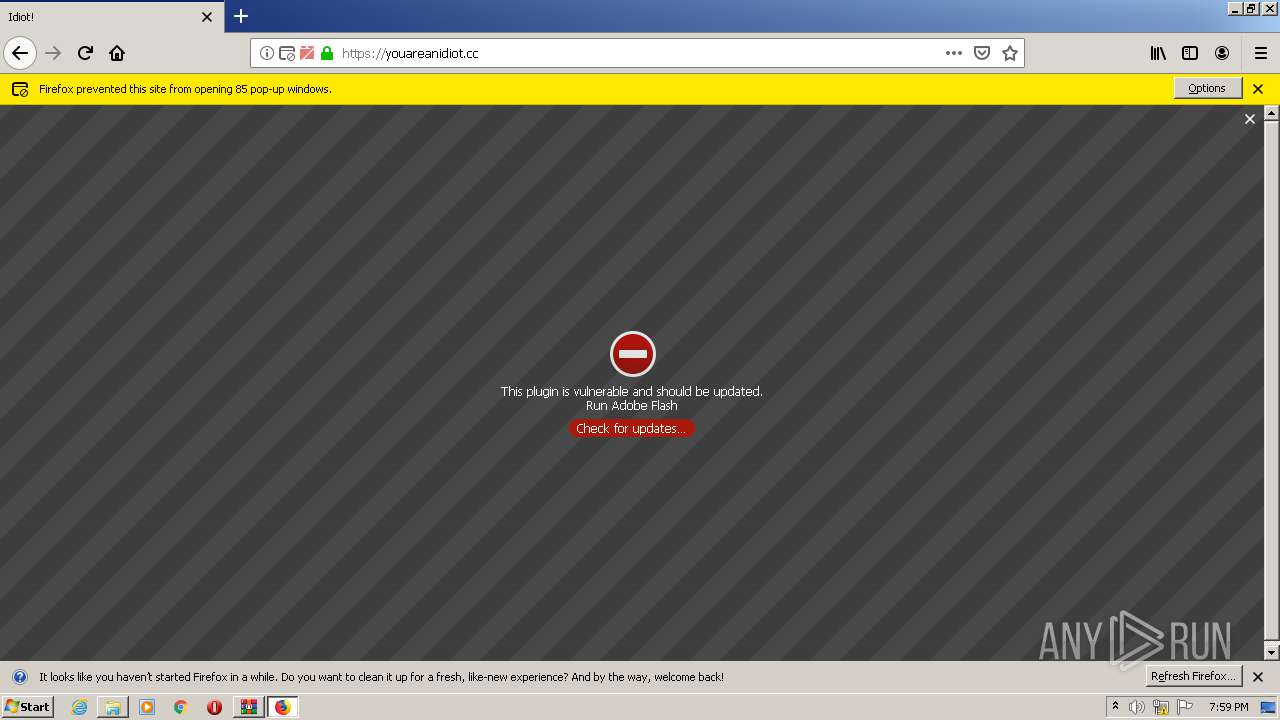Open pop-up blocker Options button
This screenshot has height=720, width=1280.
point(1207,88)
